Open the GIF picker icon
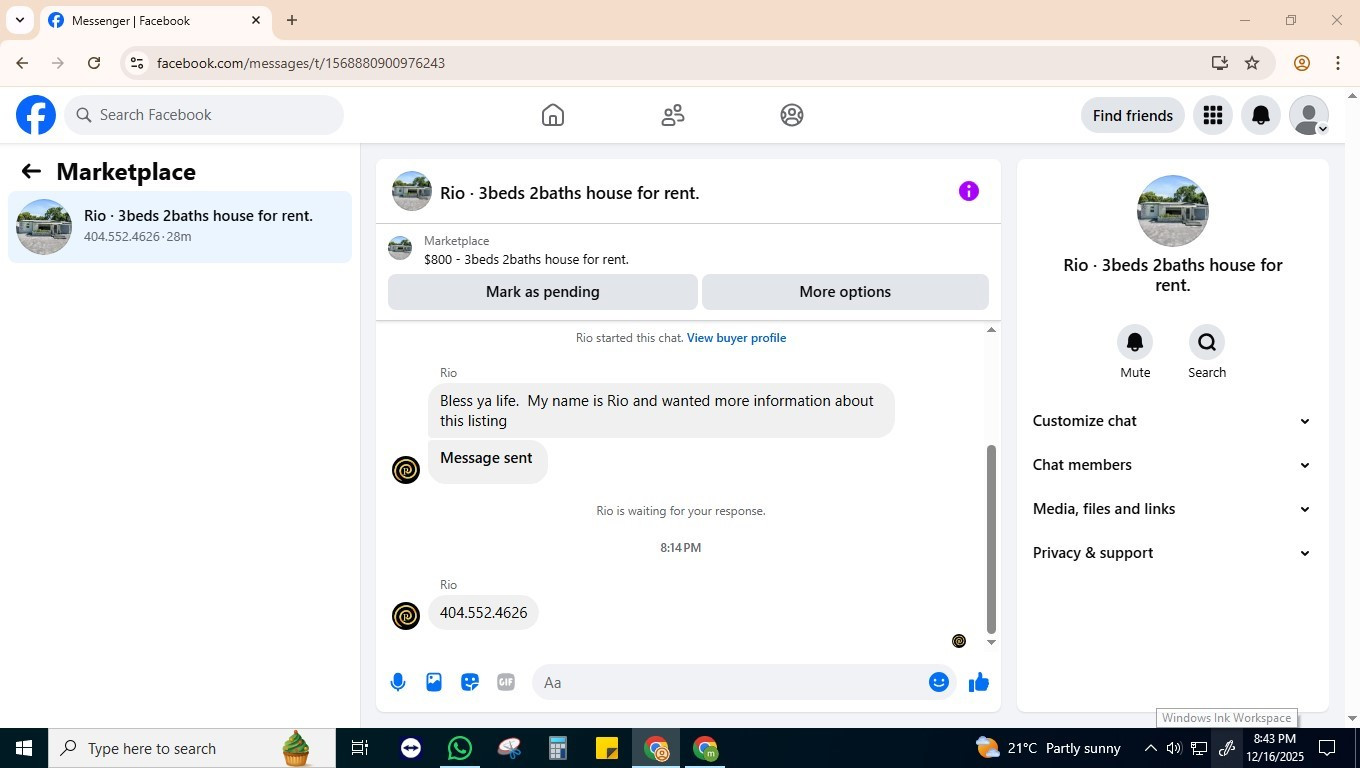1360x768 pixels. point(506,682)
